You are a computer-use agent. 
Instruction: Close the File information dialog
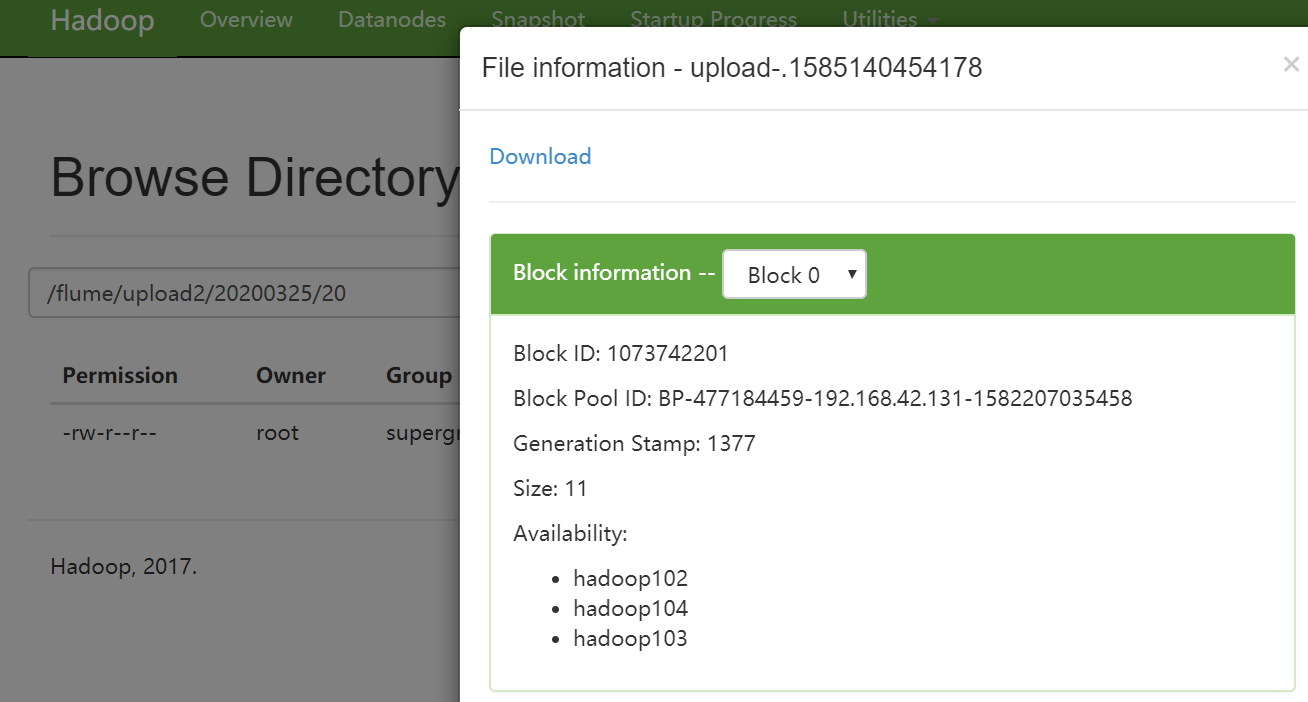pos(1291,65)
